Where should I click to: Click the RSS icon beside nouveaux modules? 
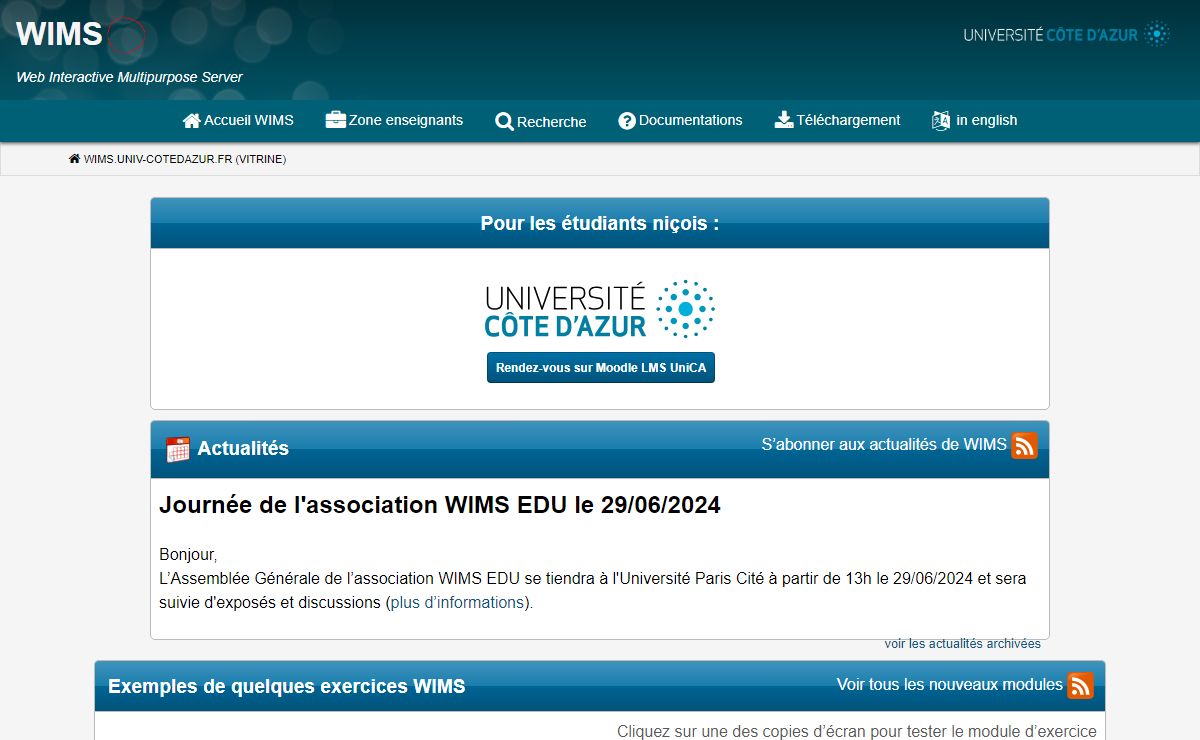(1081, 686)
